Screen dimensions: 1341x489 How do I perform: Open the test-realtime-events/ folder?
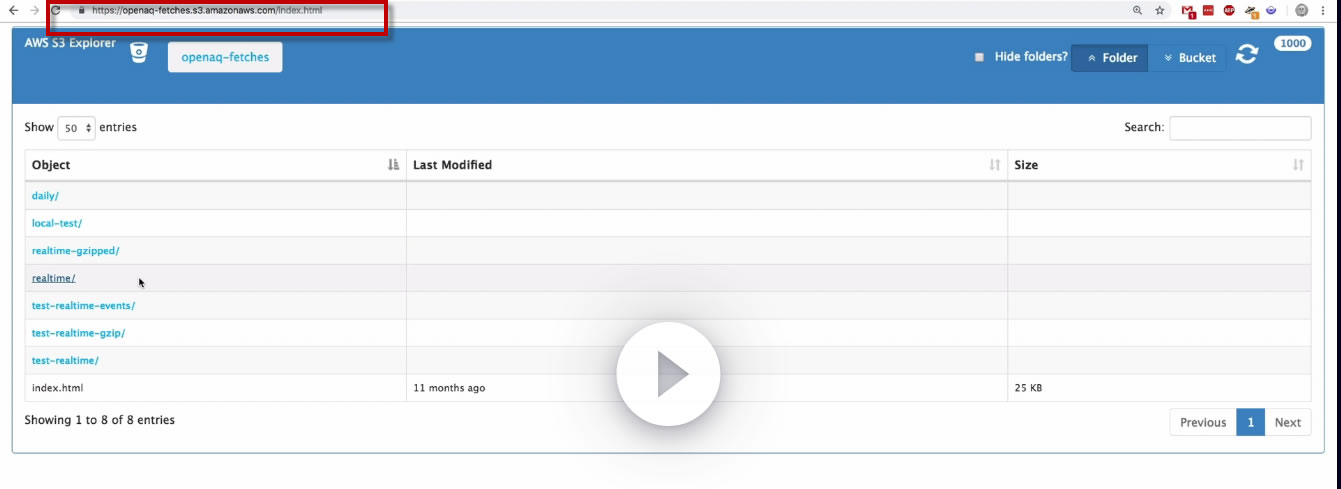coord(83,306)
